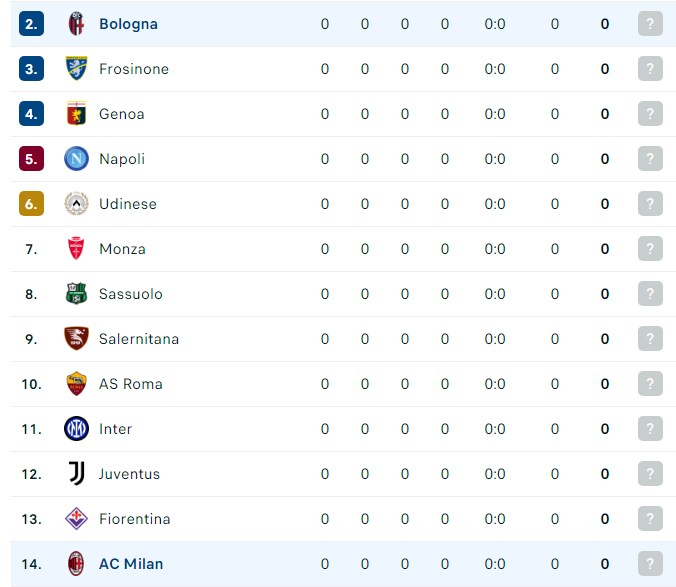
Task: Click the Inter club logo
Action: click(76, 429)
